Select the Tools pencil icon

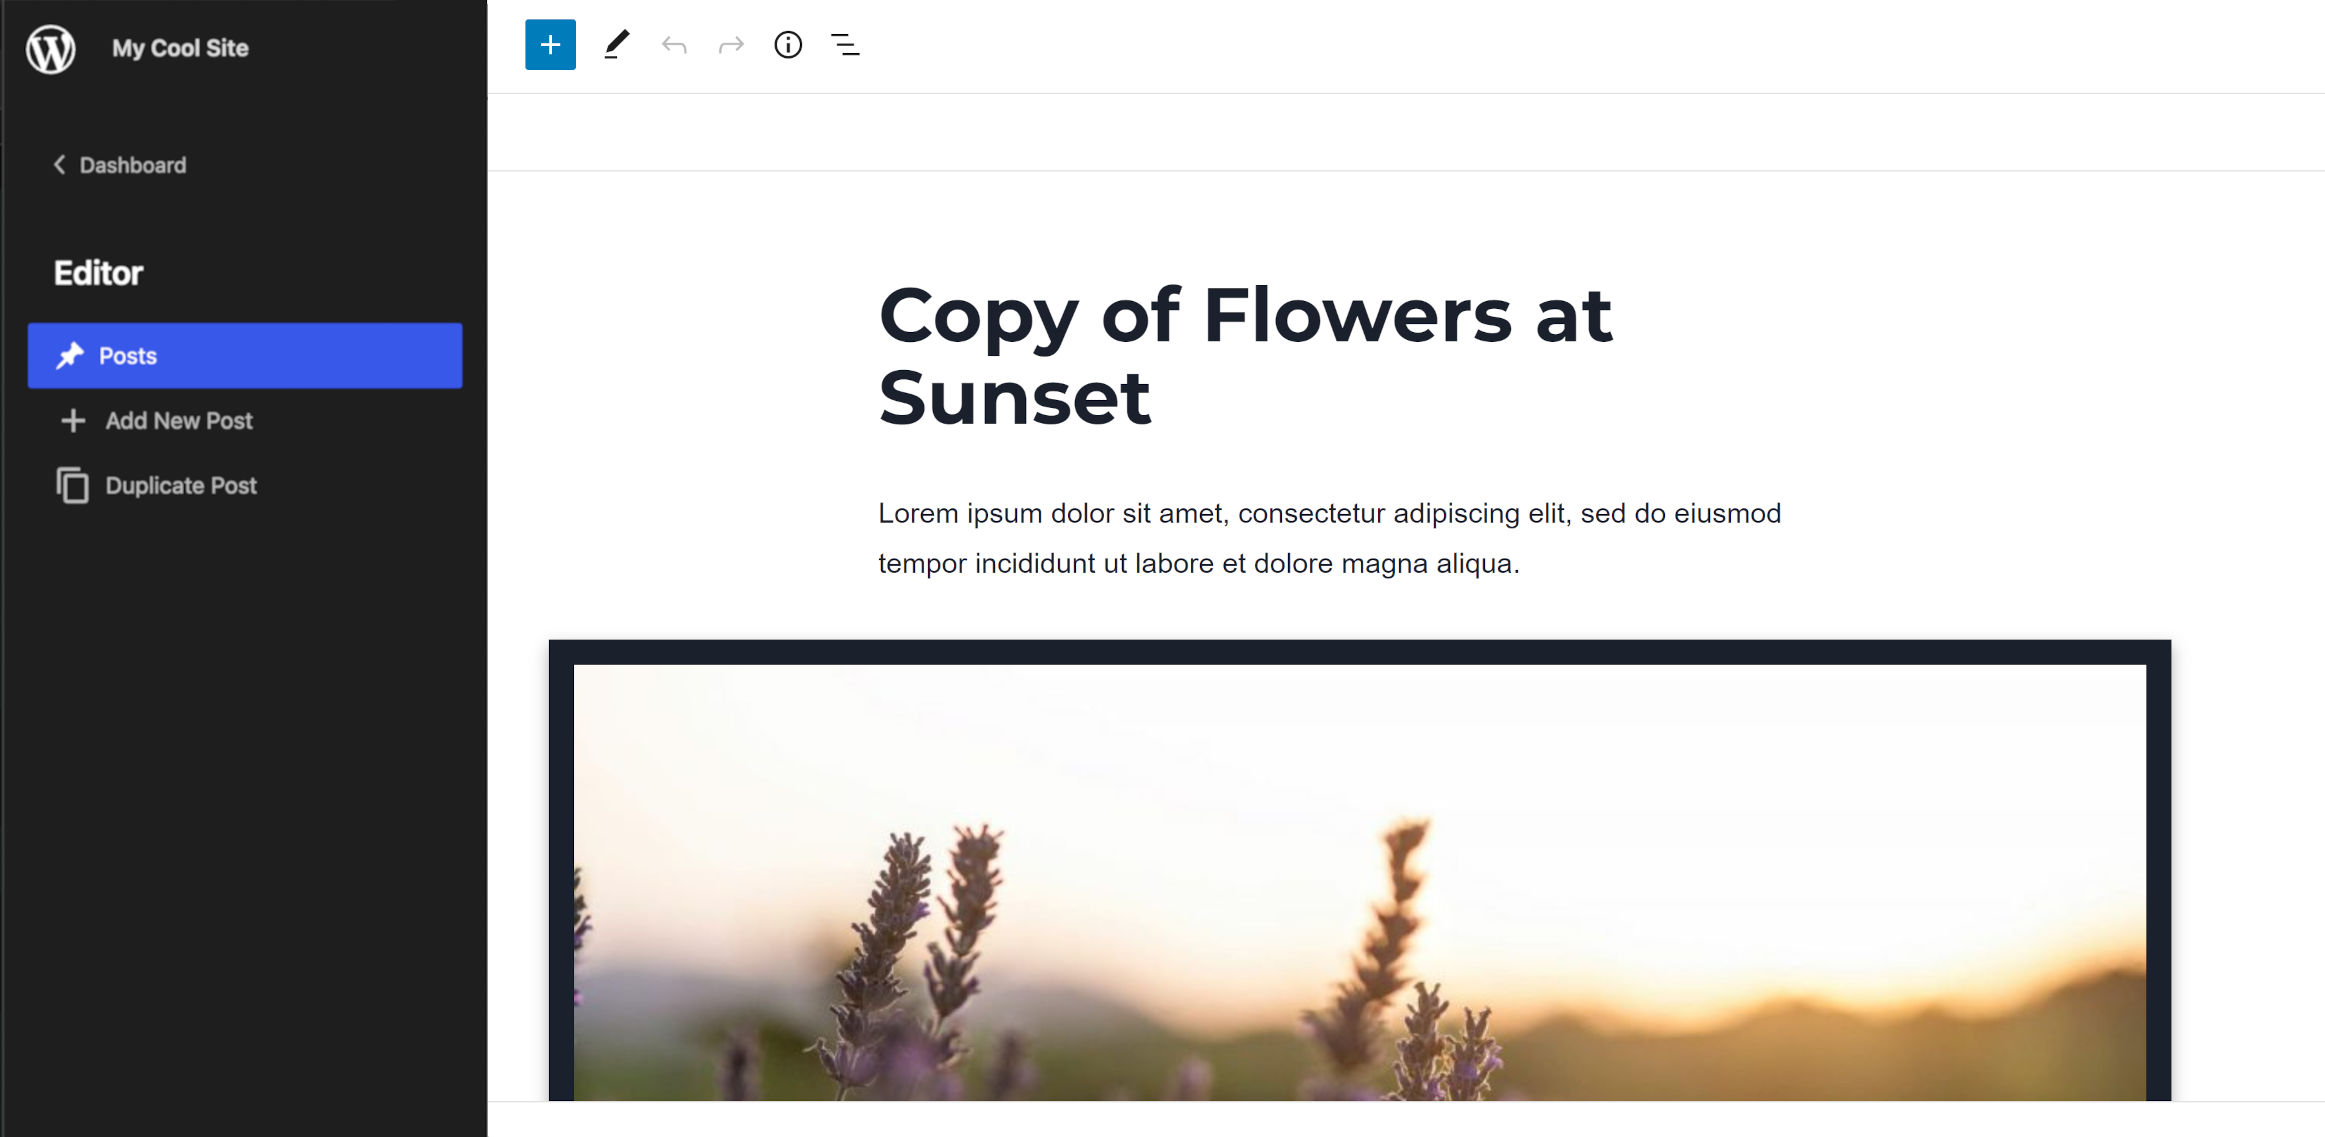(617, 44)
